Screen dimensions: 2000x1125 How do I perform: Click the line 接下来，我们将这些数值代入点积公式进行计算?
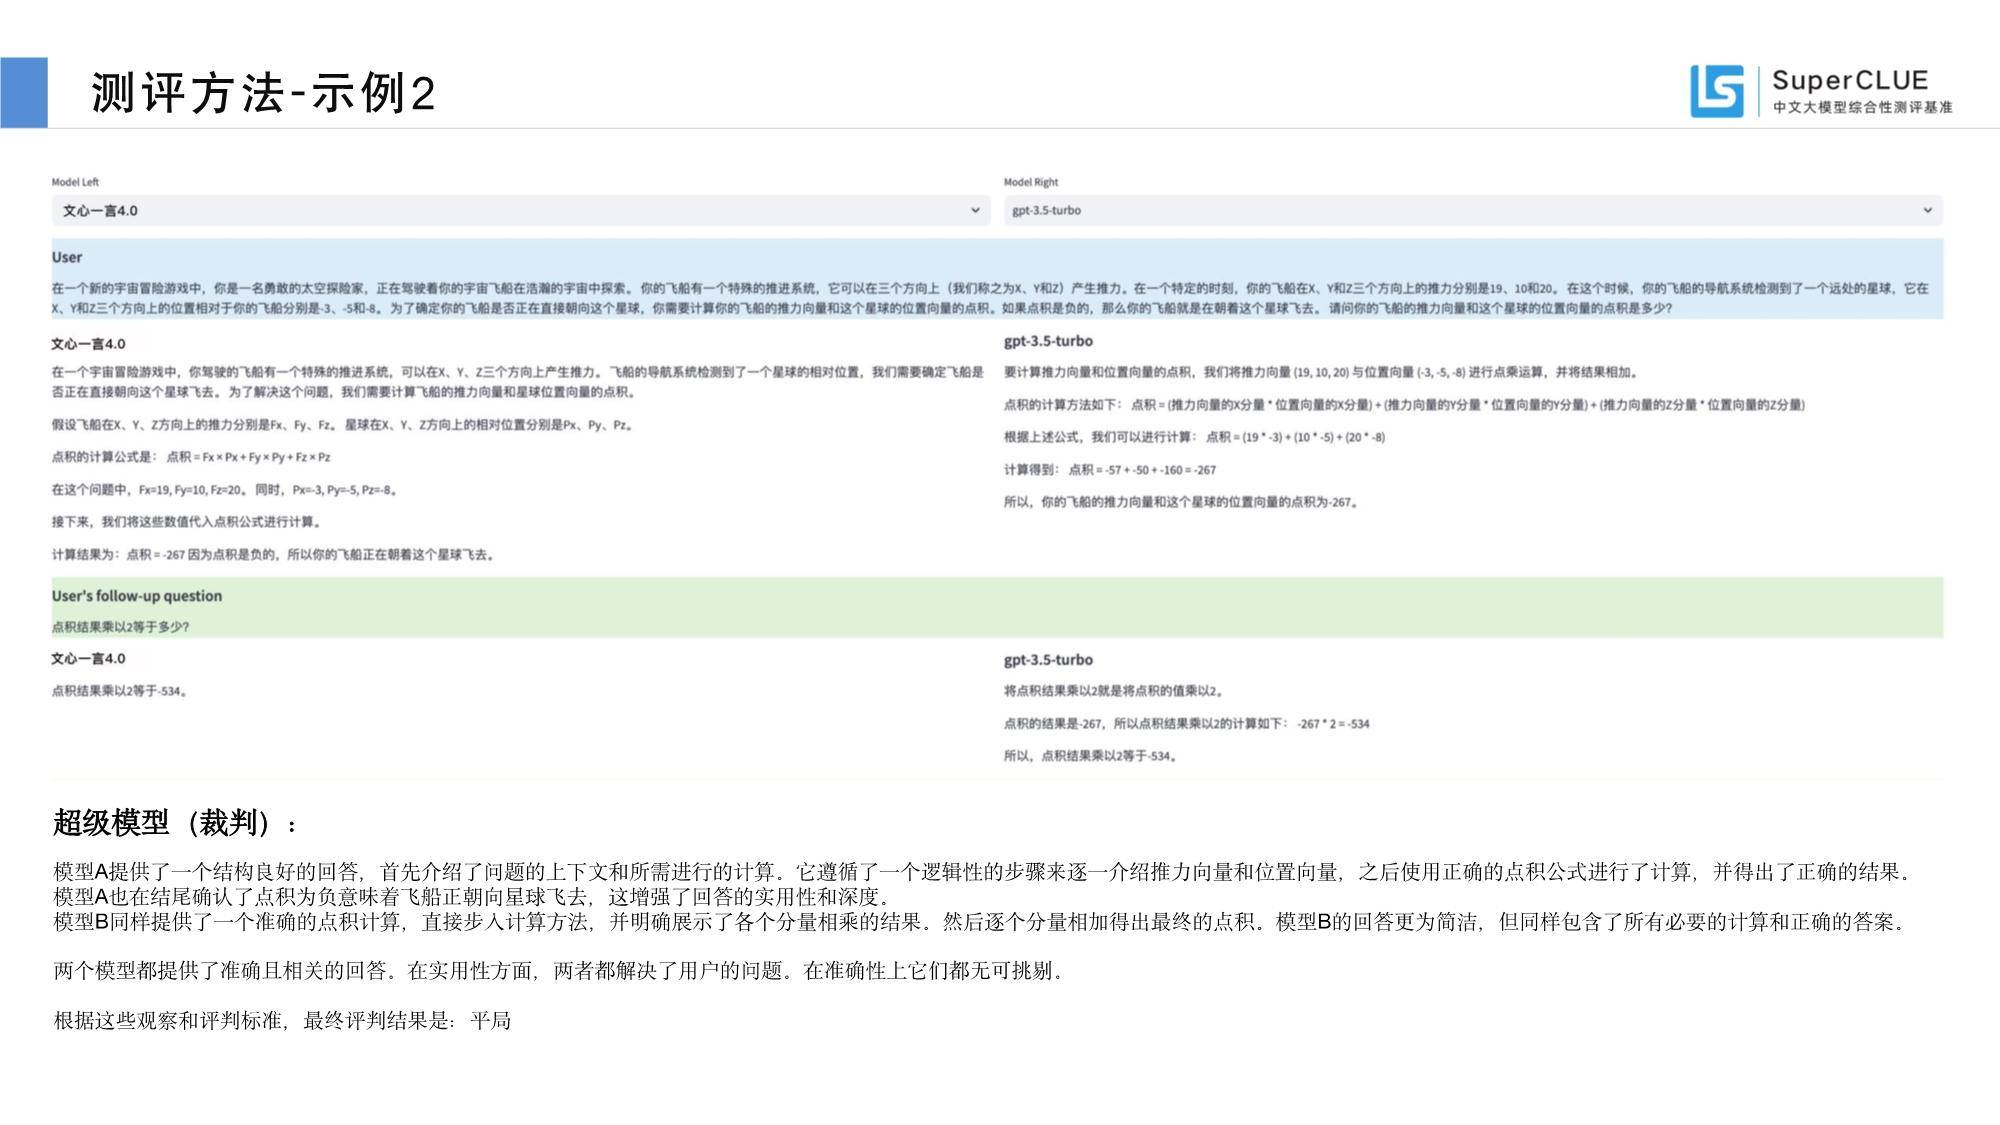(x=187, y=522)
